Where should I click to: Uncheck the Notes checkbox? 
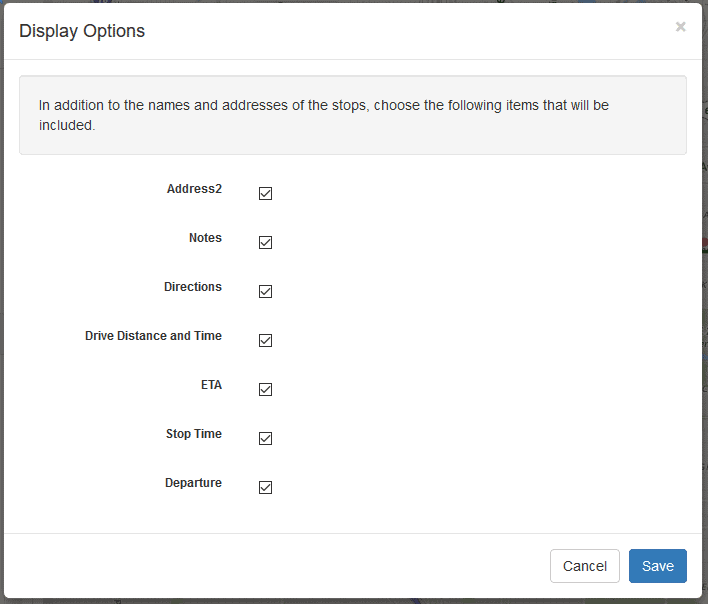click(x=265, y=242)
